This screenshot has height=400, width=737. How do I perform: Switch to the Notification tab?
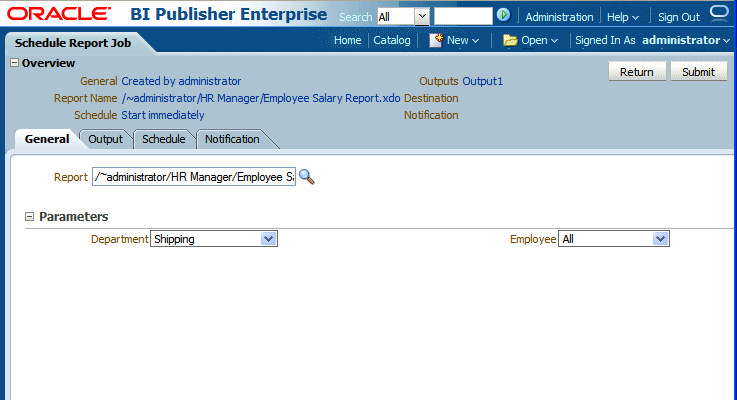232,139
